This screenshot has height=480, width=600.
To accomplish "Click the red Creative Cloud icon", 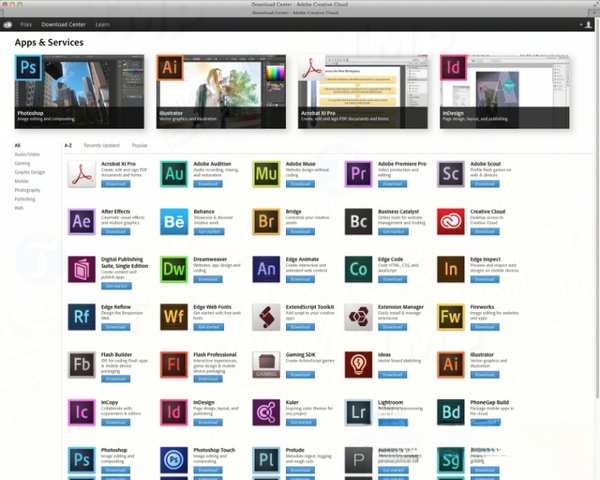I will pyautogui.click(x=450, y=222).
